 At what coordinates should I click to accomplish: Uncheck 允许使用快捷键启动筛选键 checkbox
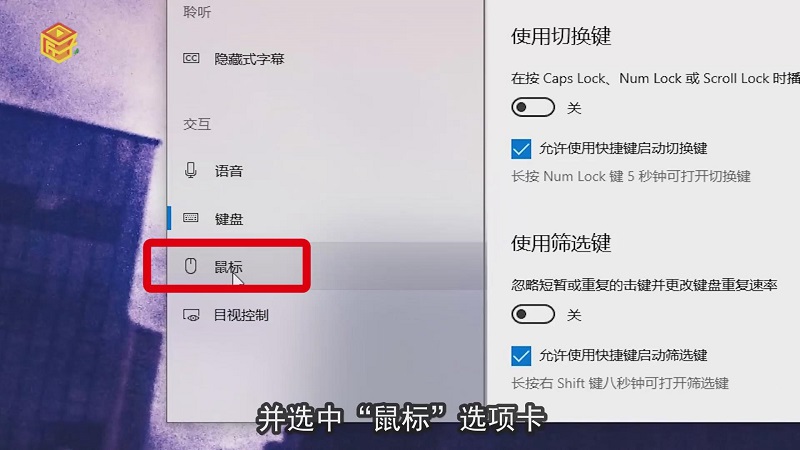coord(521,356)
